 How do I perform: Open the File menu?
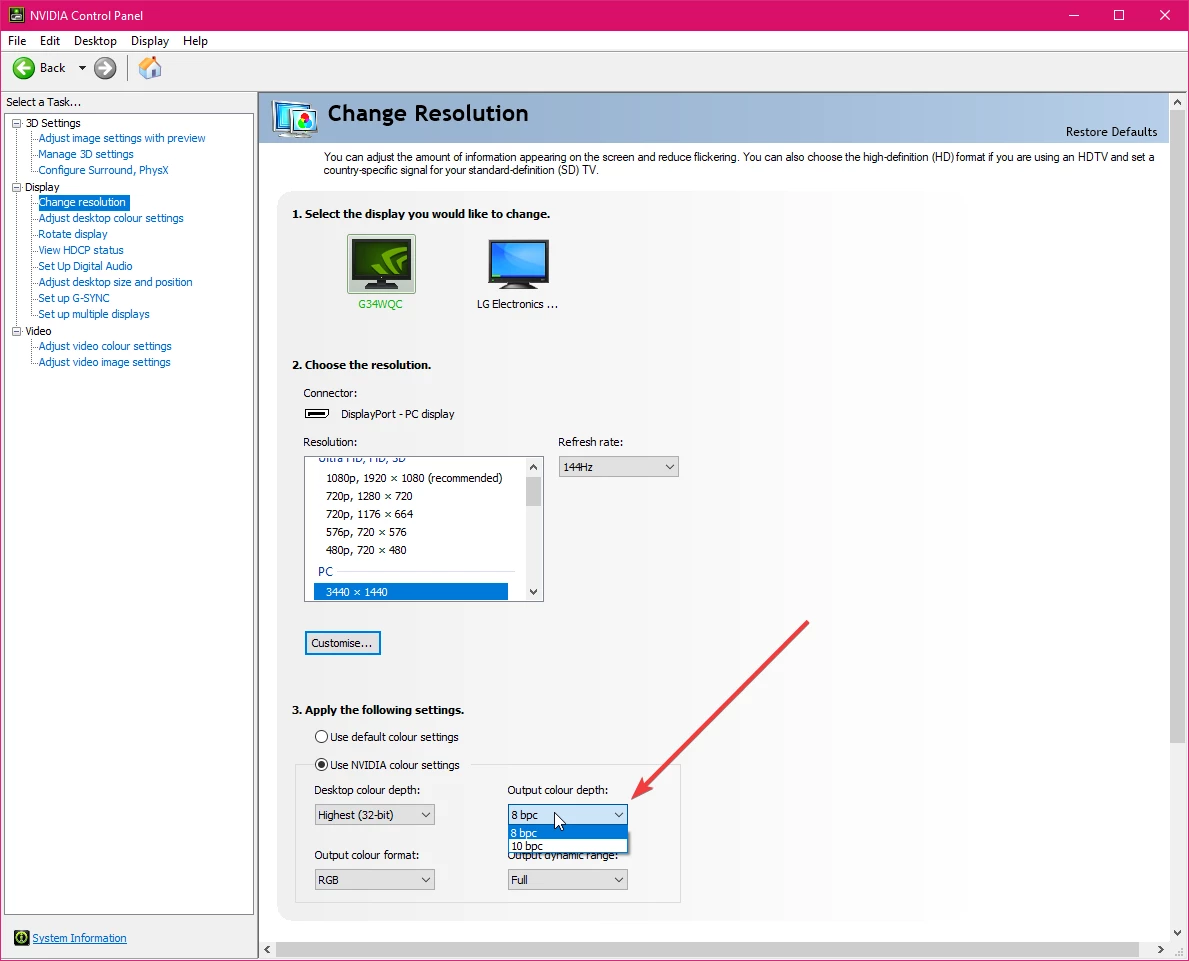coord(17,41)
